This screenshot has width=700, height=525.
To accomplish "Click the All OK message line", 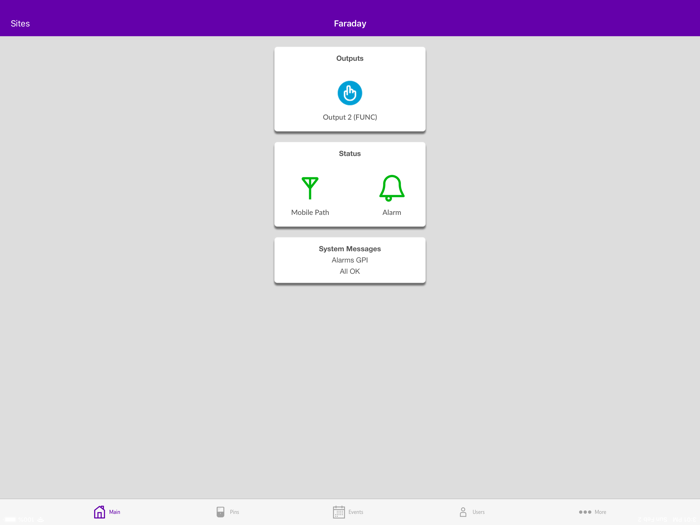I will (x=350, y=271).
